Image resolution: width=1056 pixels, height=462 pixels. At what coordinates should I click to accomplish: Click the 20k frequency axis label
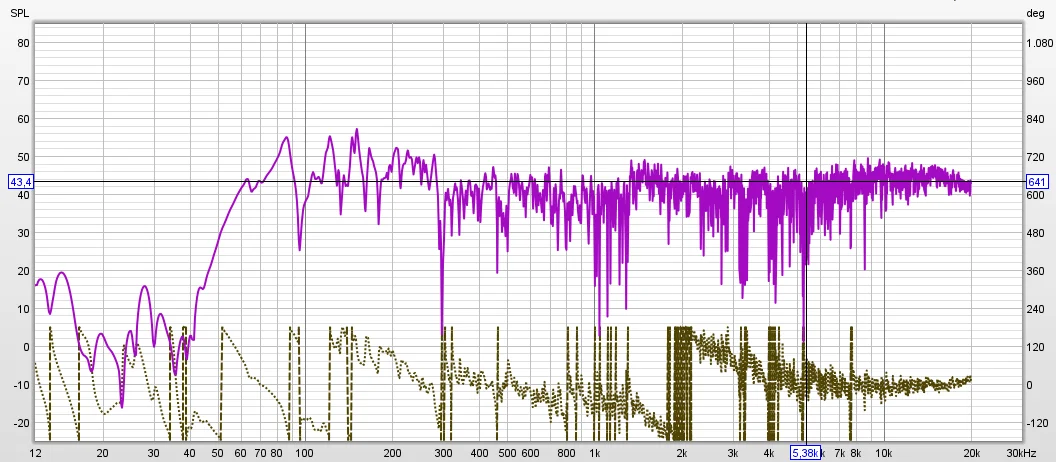click(x=971, y=453)
